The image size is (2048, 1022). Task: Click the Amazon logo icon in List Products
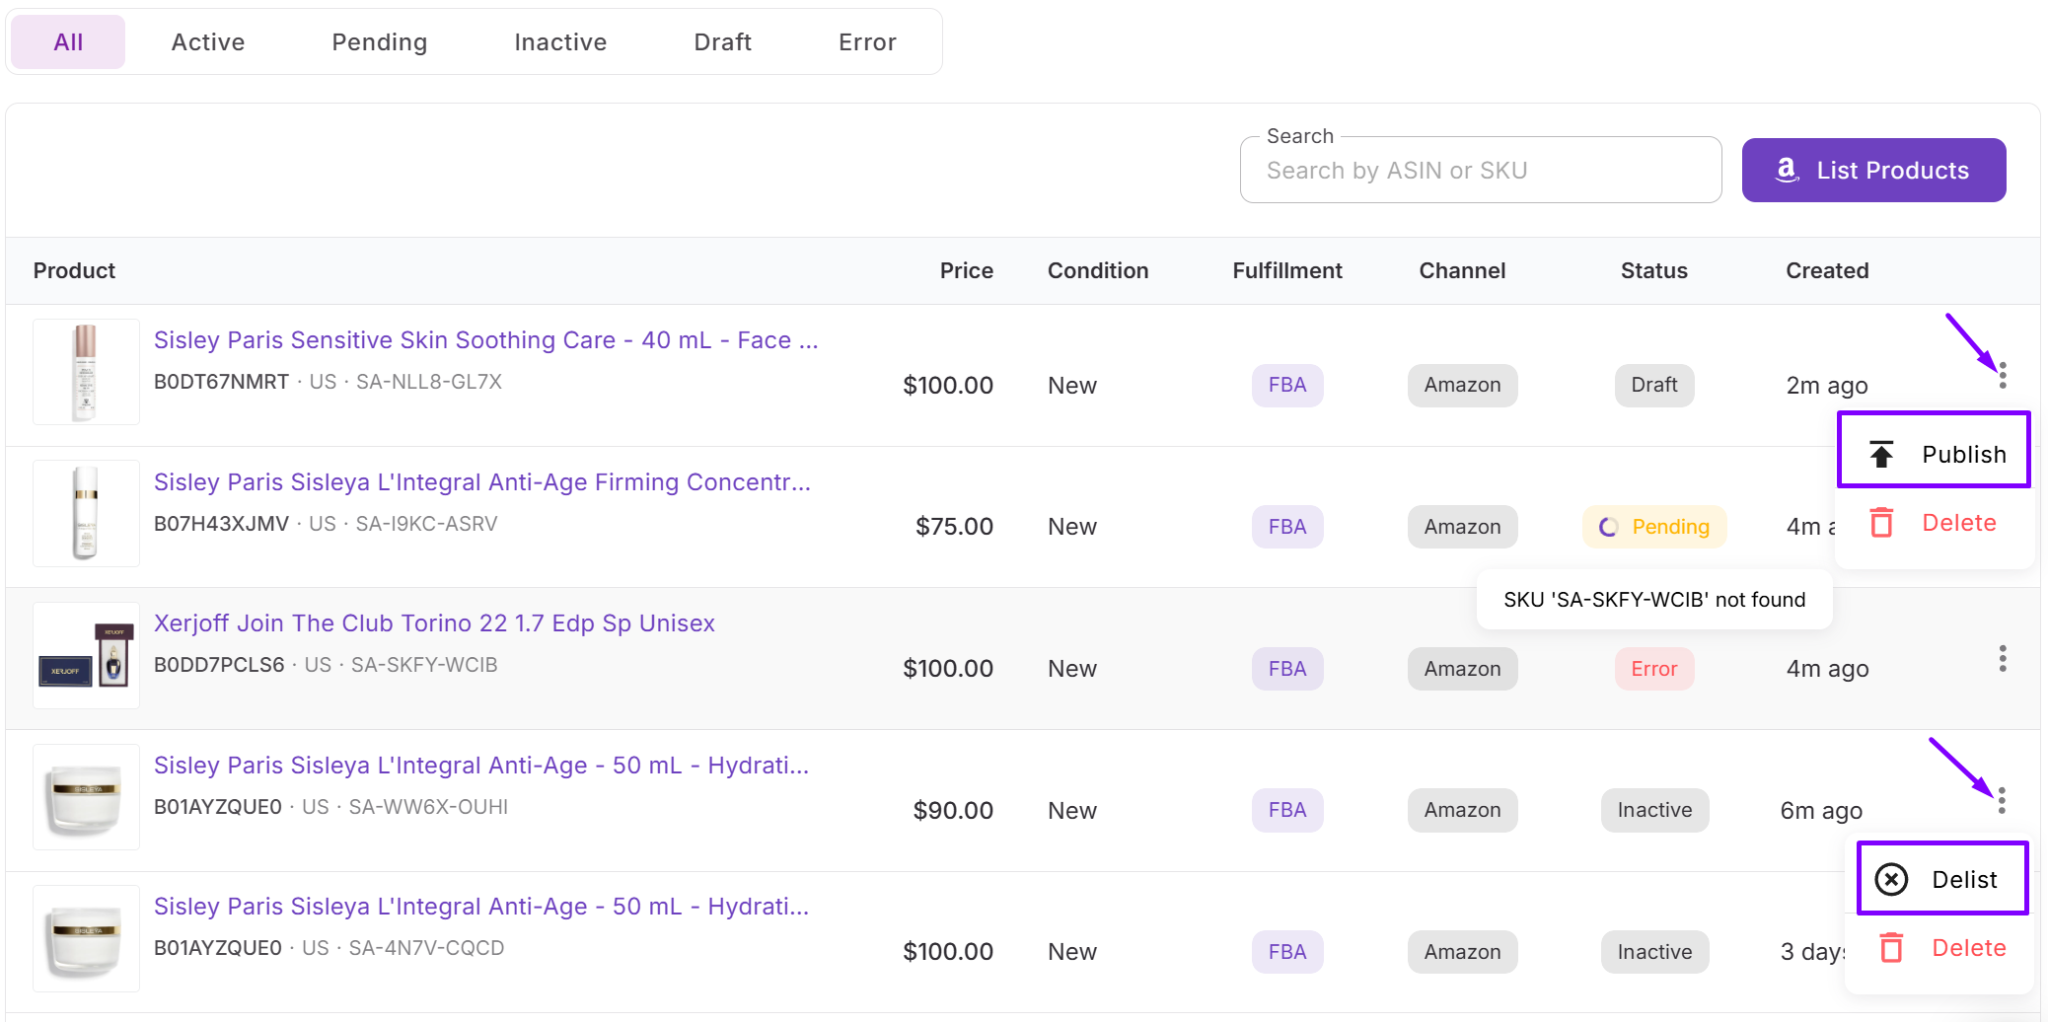pyautogui.click(x=1786, y=170)
